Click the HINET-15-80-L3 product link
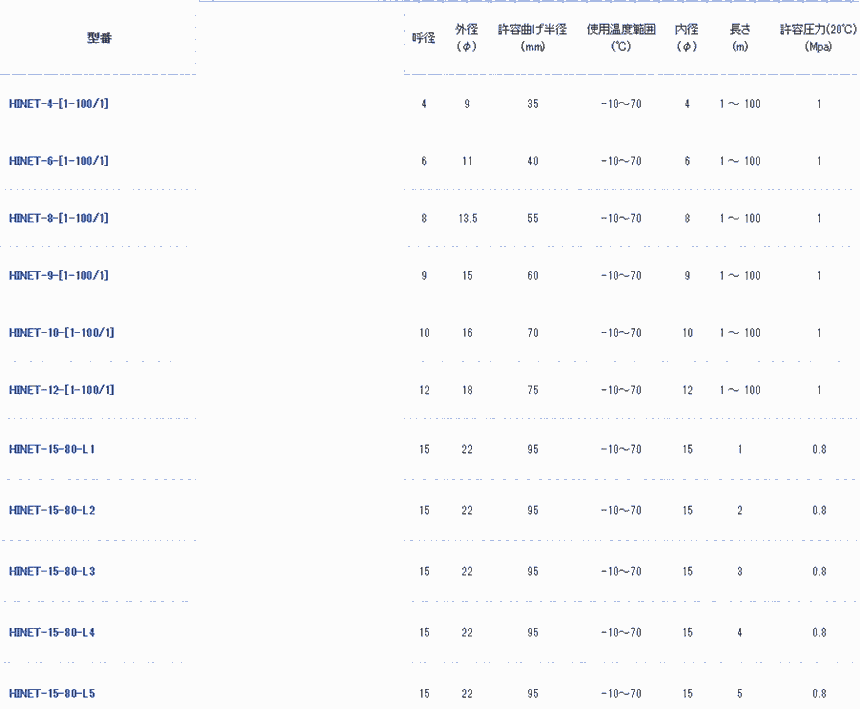Image resolution: width=860 pixels, height=709 pixels. click(x=52, y=572)
